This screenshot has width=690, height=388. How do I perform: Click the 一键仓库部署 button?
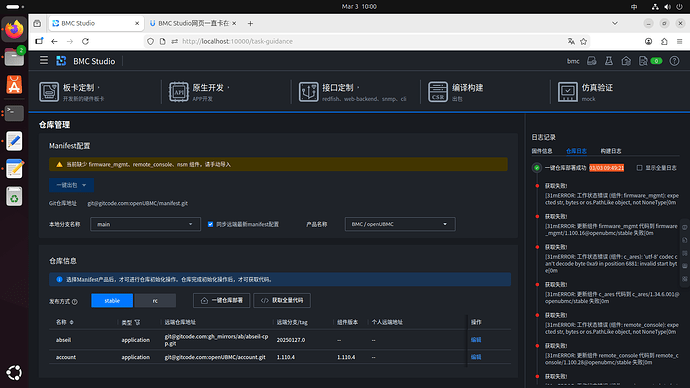221,300
